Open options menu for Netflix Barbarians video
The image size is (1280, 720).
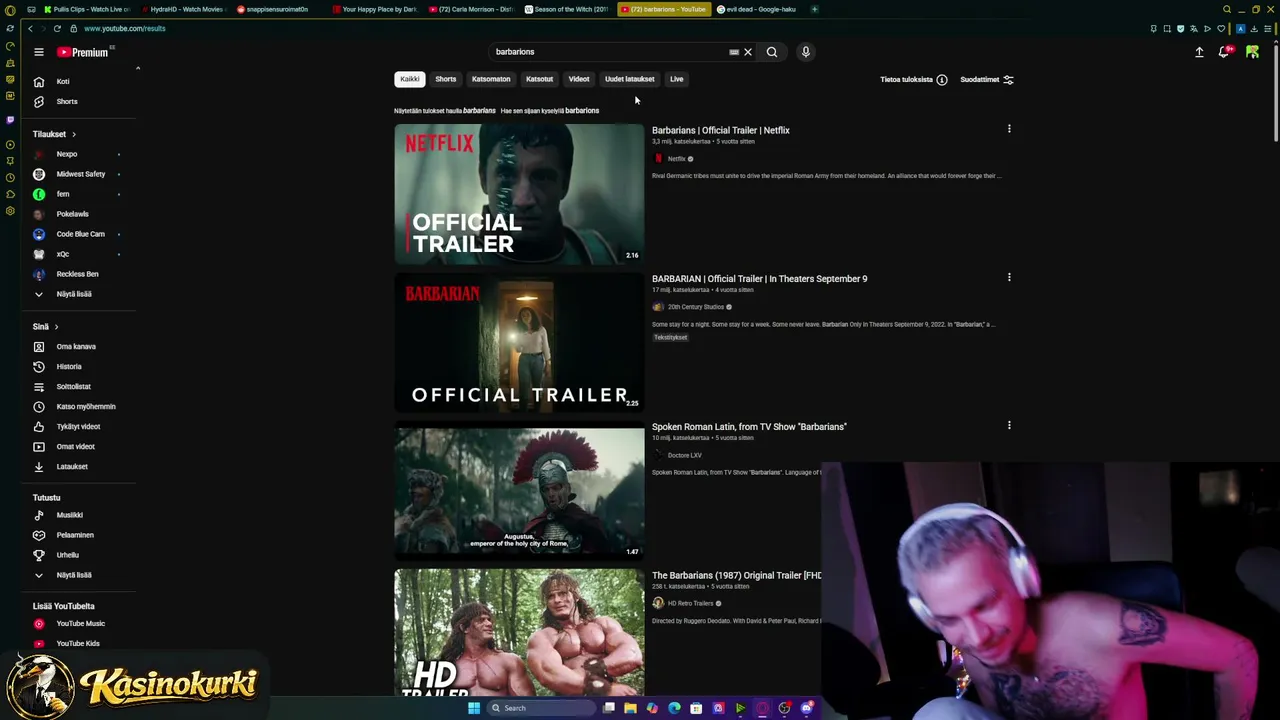pos(1009,129)
